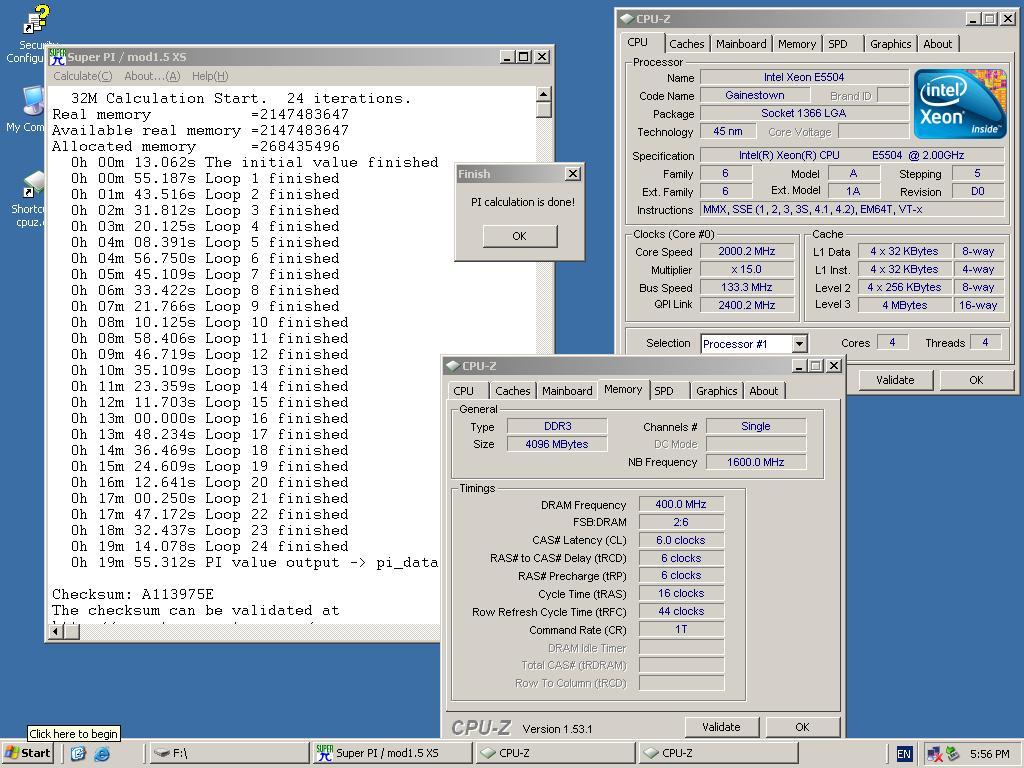Click the QPI Link 2400.2 MHz value
The image size is (1024, 768).
click(x=747, y=305)
